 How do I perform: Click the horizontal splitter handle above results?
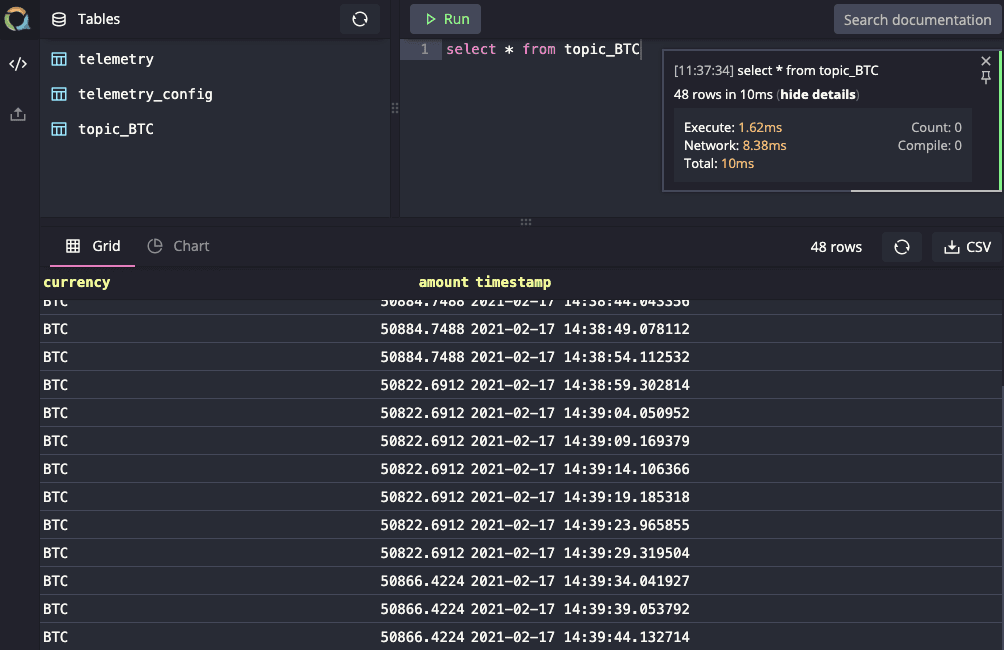[x=526, y=222]
